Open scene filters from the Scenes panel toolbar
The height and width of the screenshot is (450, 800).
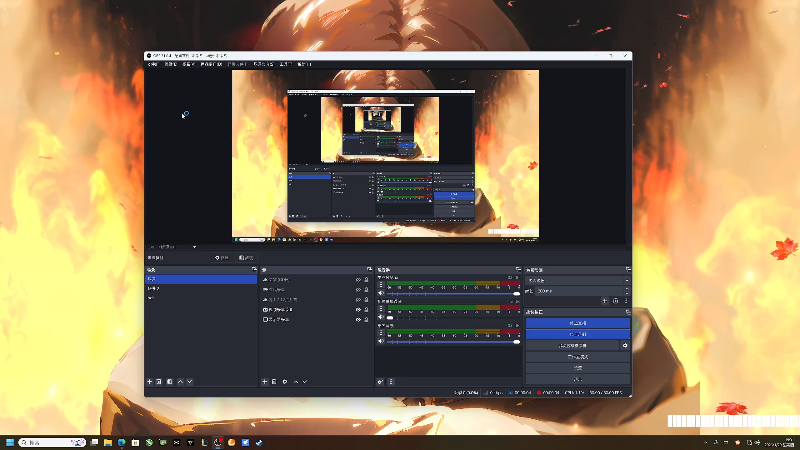(x=170, y=382)
